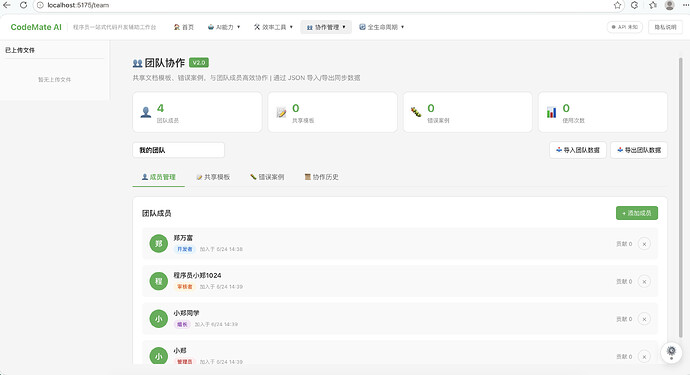The image size is (690, 375).
Task: Go to the 首页 home menu item
Action: point(184,27)
